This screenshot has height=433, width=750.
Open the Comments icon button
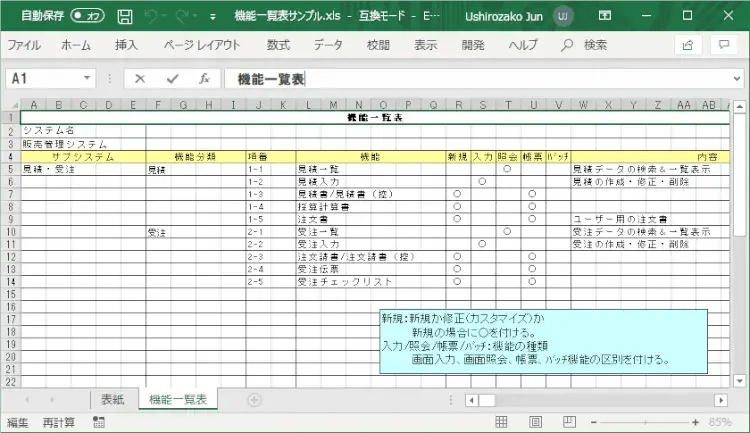722,45
